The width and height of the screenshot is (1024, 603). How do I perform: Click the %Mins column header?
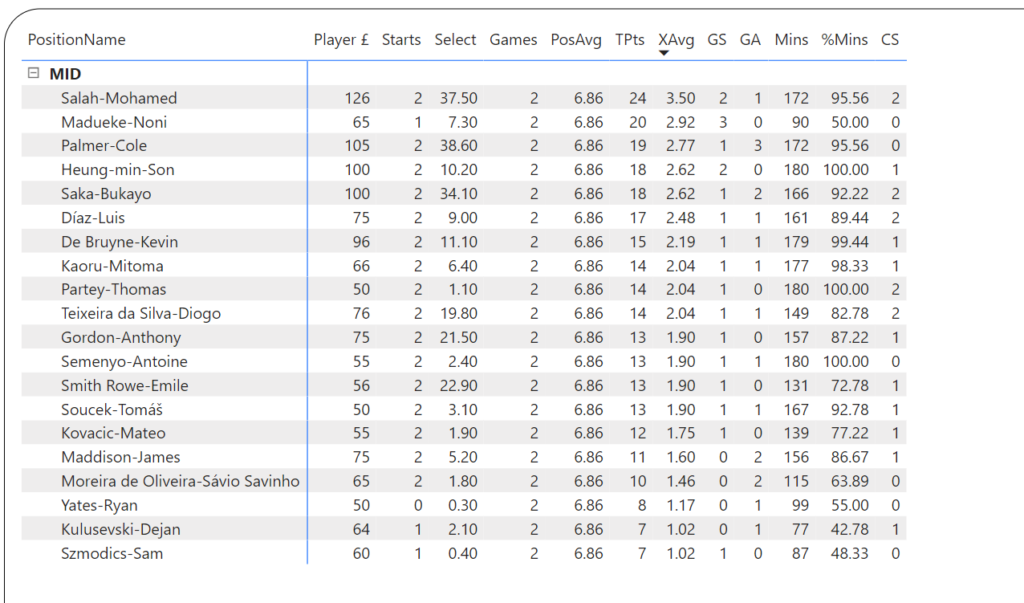pyautogui.click(x=844, y=40)
